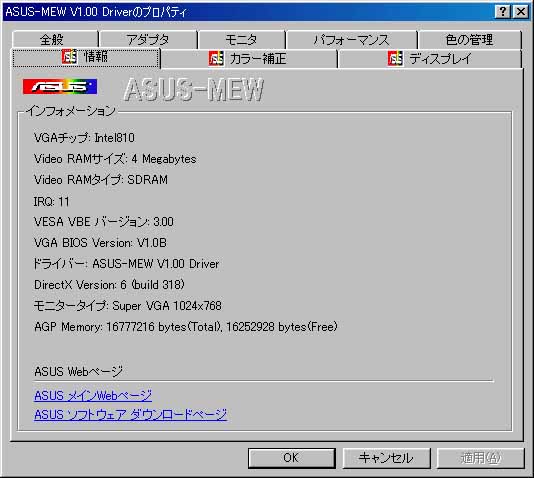Open the アダプタ tab
Screen dimensions: 534x478
[x=148, y=39]
